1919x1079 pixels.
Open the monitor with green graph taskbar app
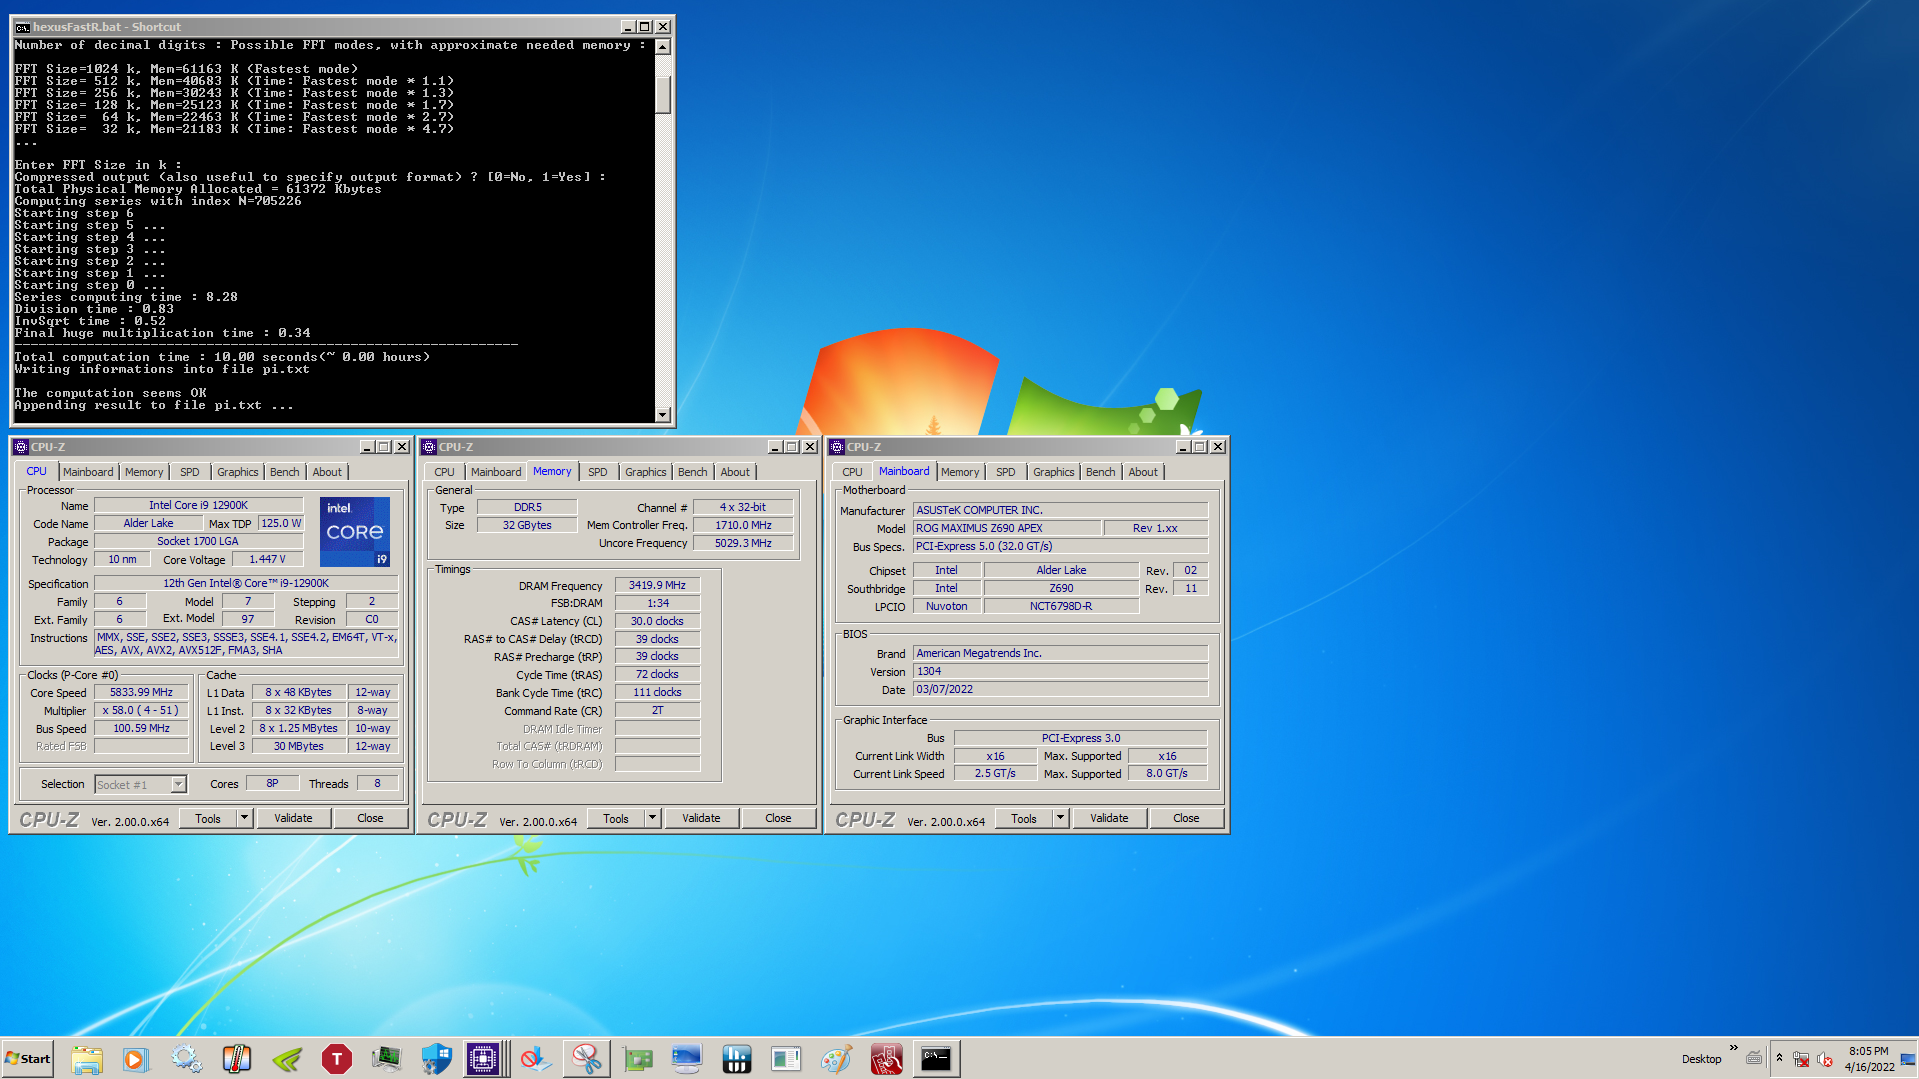point(387,1059)
